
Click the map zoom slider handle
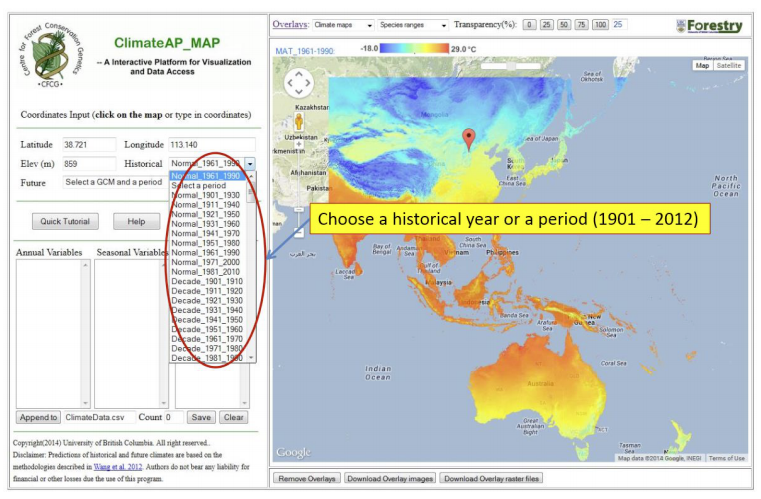299,210
